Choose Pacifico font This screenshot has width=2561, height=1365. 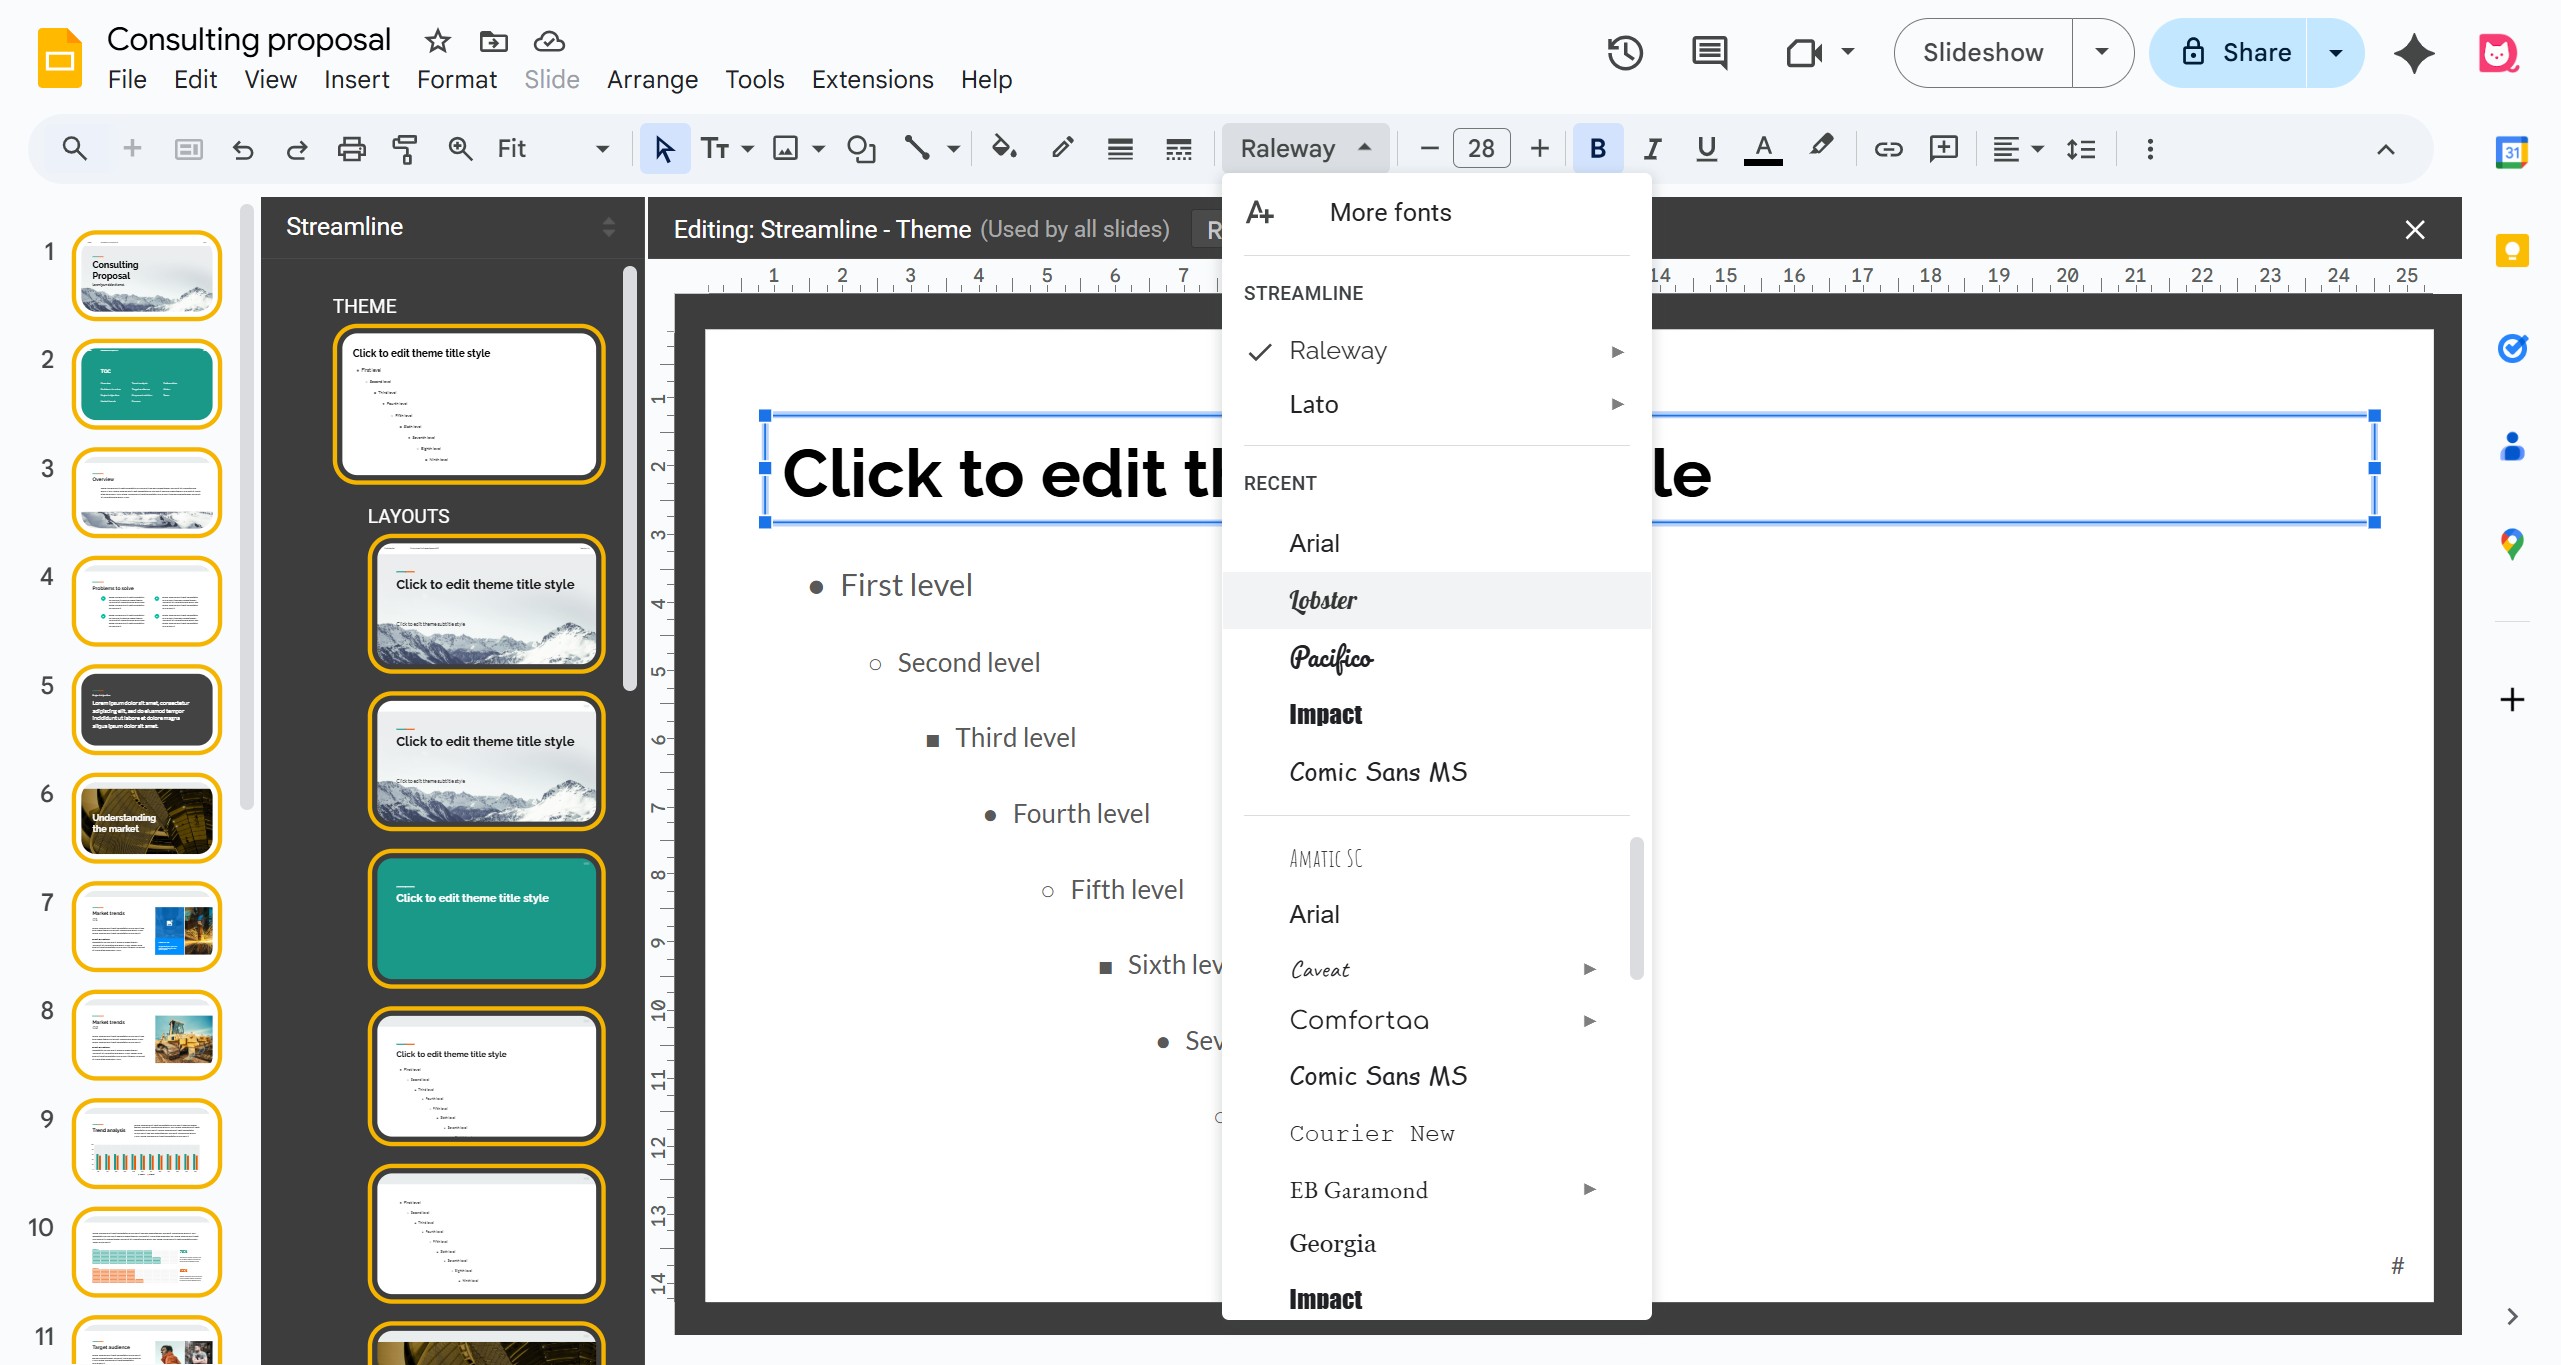tap(1436, 657)
